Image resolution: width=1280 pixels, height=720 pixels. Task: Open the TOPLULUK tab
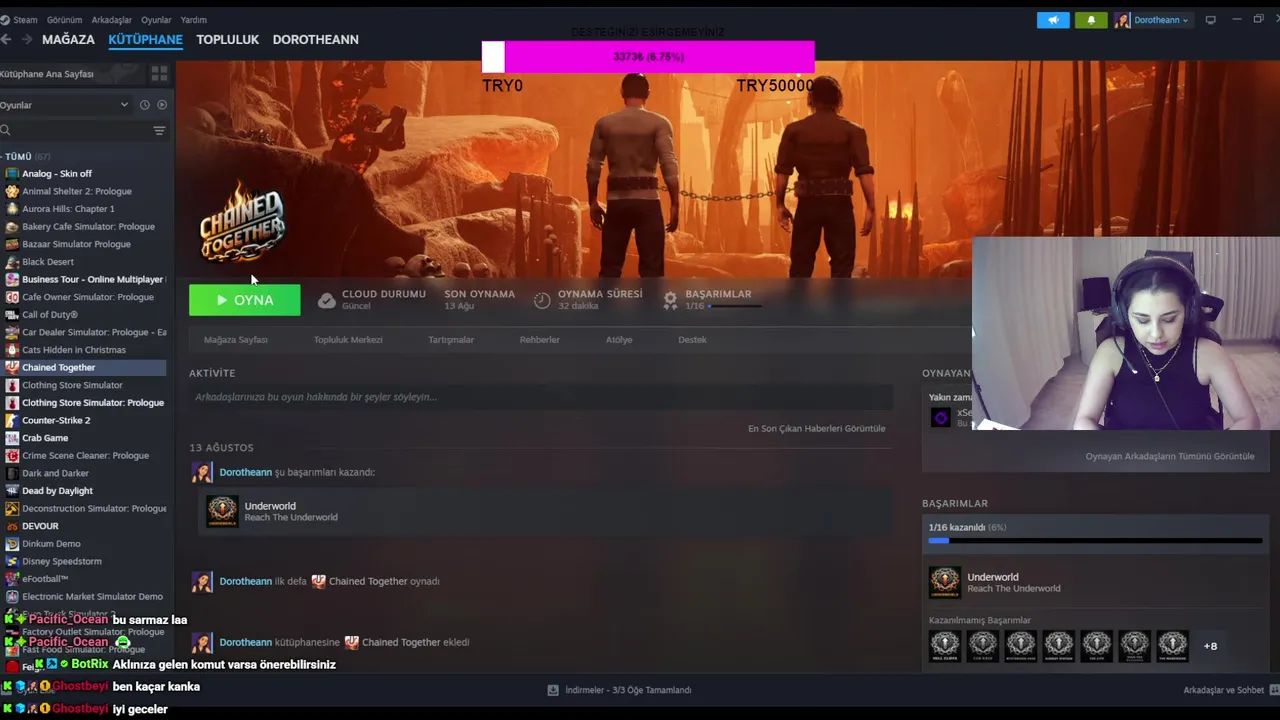pos(227,39)
